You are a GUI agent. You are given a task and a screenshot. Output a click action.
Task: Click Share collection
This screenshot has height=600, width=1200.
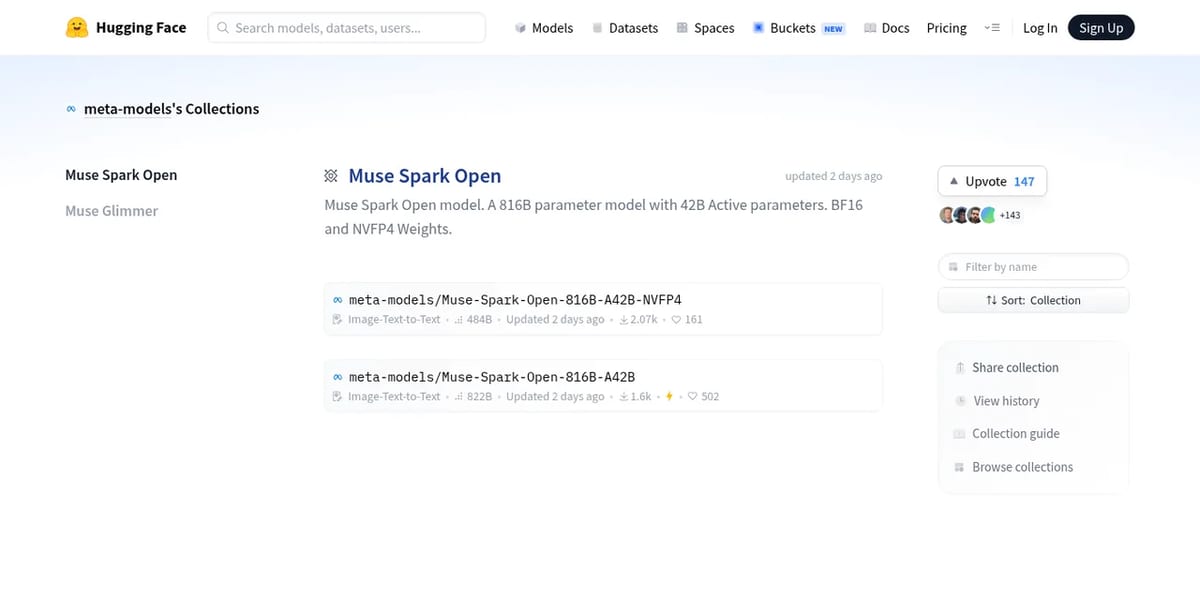(1015, 368)
